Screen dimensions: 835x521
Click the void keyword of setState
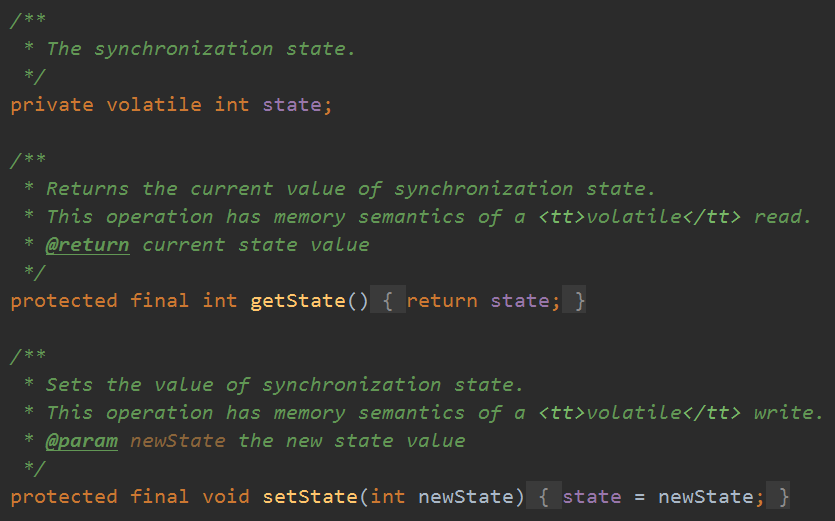(225, 496)
